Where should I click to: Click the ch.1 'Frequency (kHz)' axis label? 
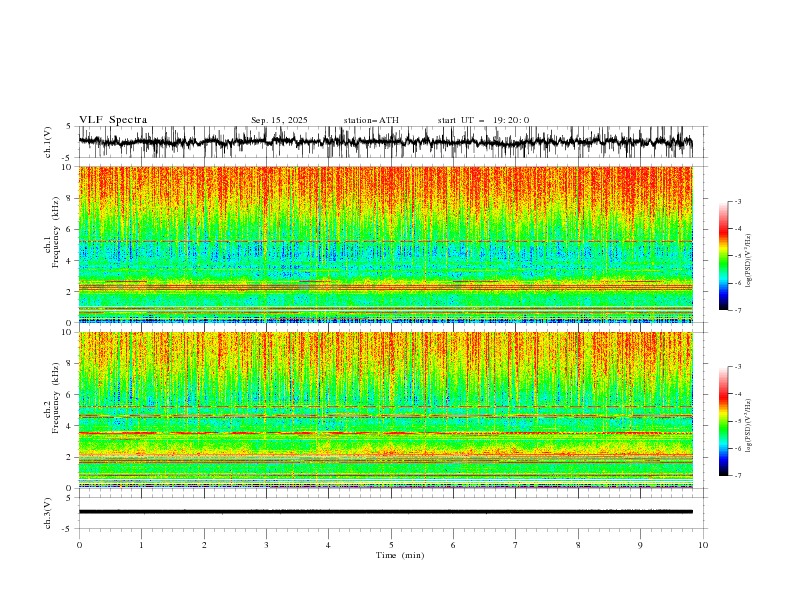click(x=56, y=232)
